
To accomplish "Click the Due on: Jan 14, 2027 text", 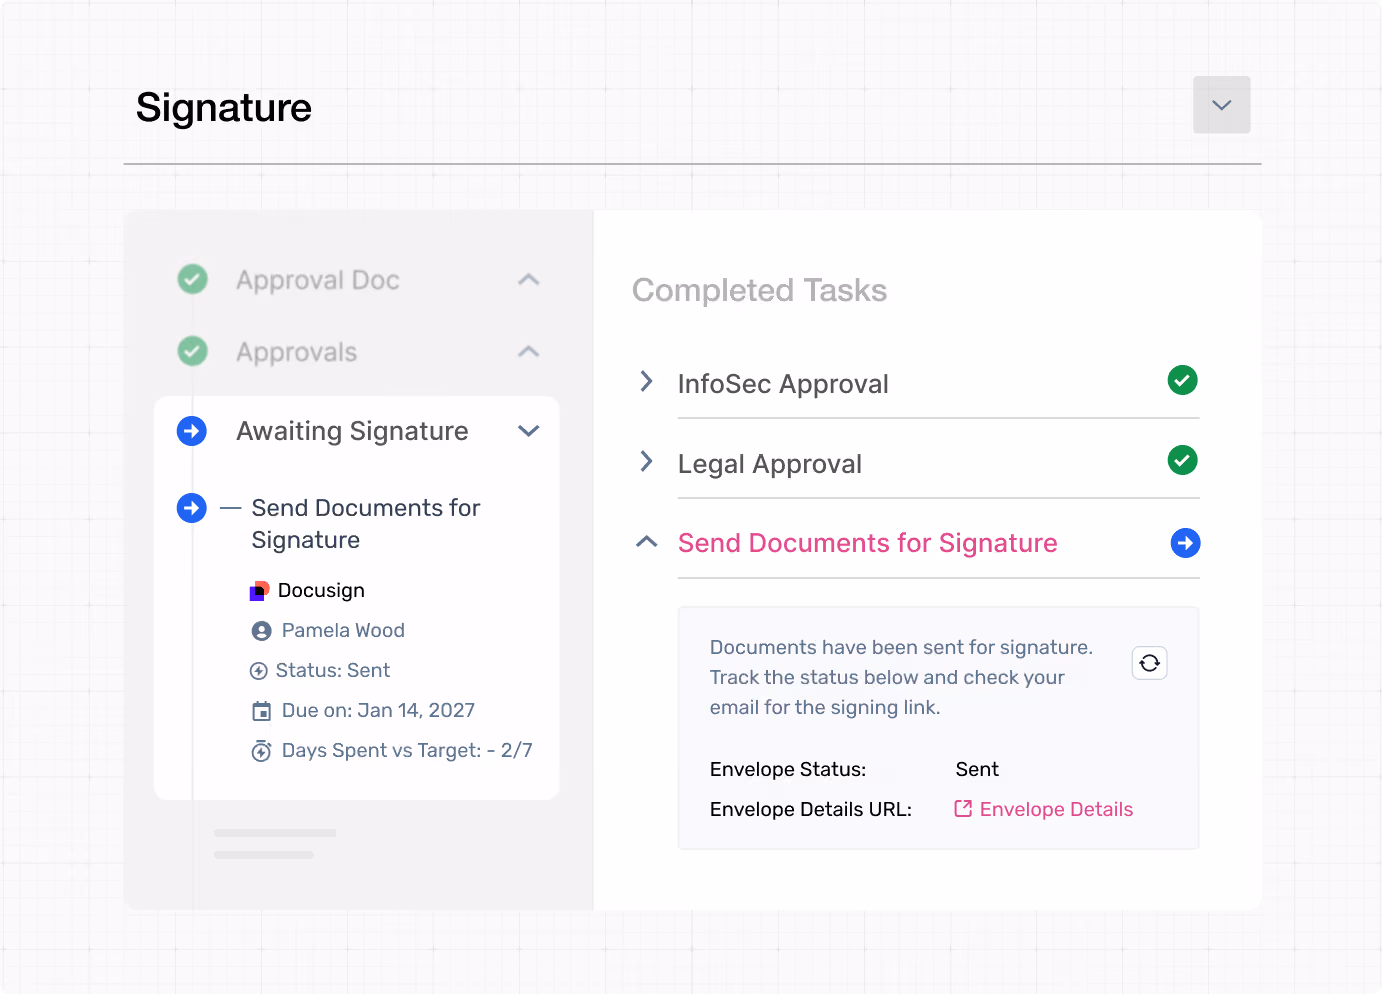I will [378, 711].
